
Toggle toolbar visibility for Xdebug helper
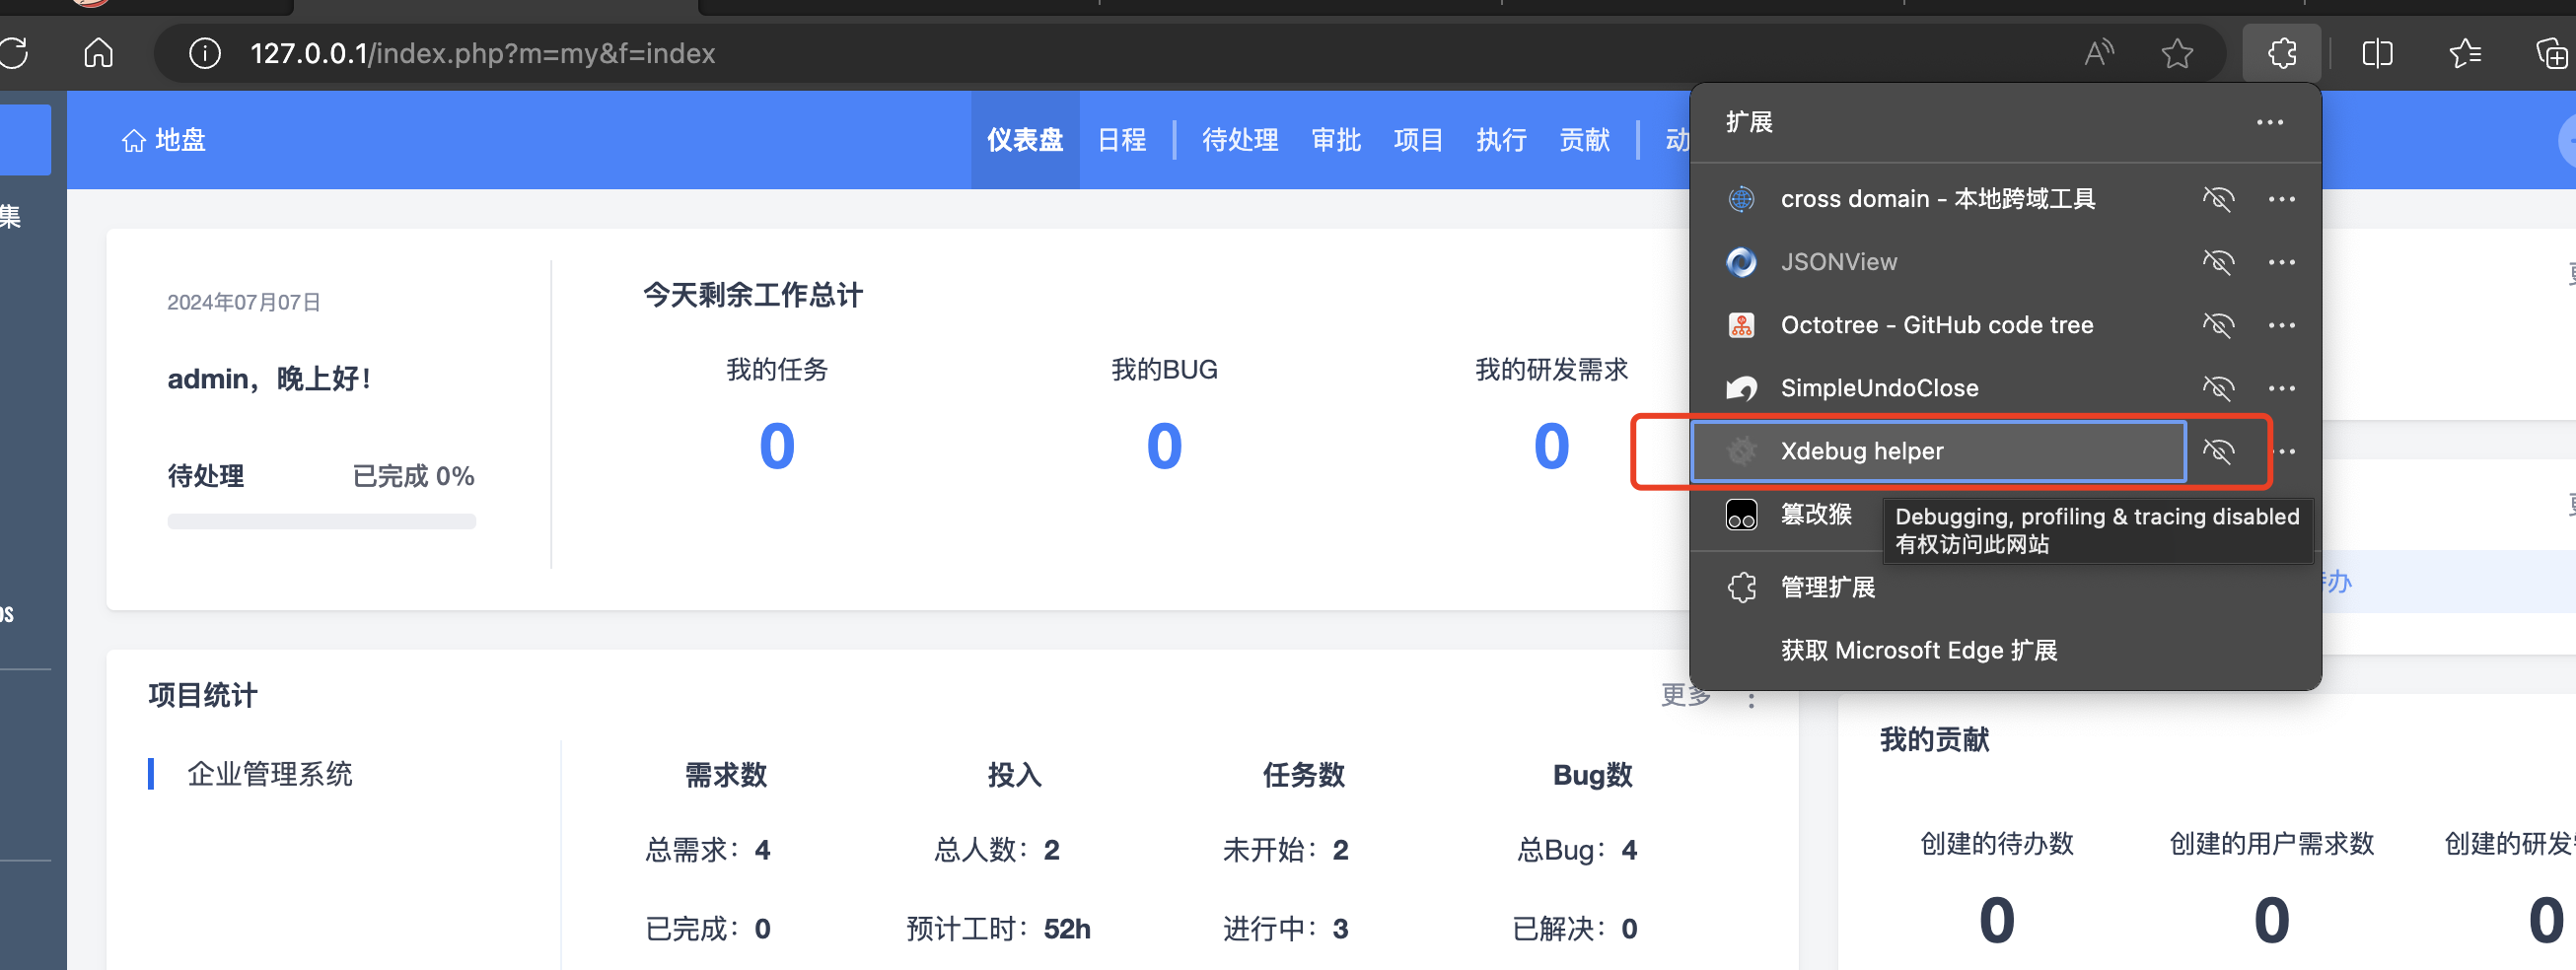click(x=2218, y=451)
